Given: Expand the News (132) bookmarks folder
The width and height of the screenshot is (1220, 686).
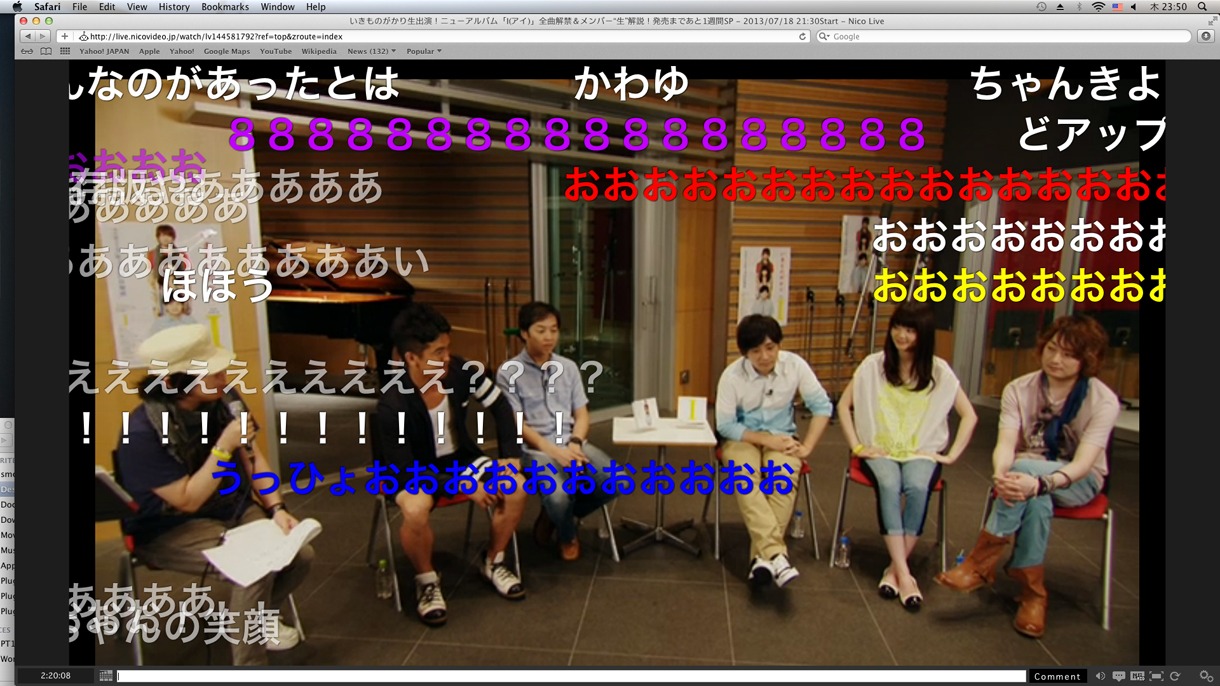Looking at the screenshot, I should point(371,51).
